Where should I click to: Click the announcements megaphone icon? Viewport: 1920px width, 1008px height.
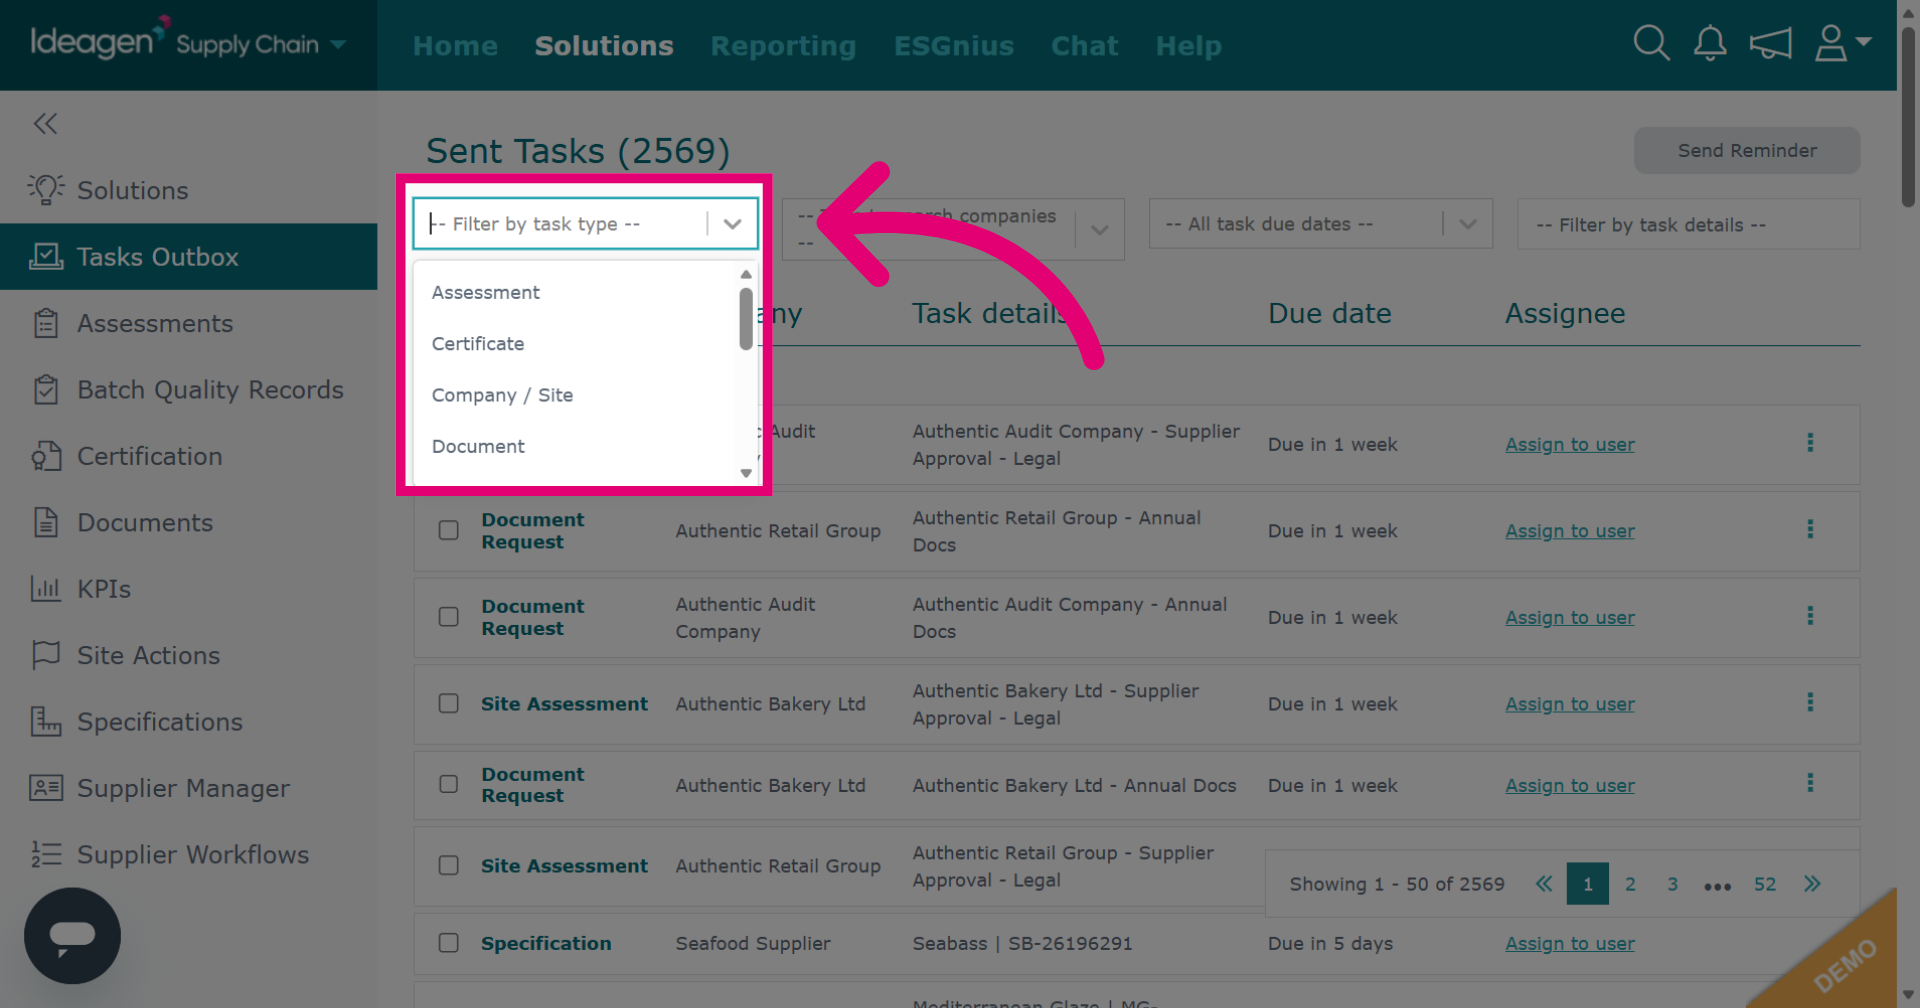[x=1770, y=44]
